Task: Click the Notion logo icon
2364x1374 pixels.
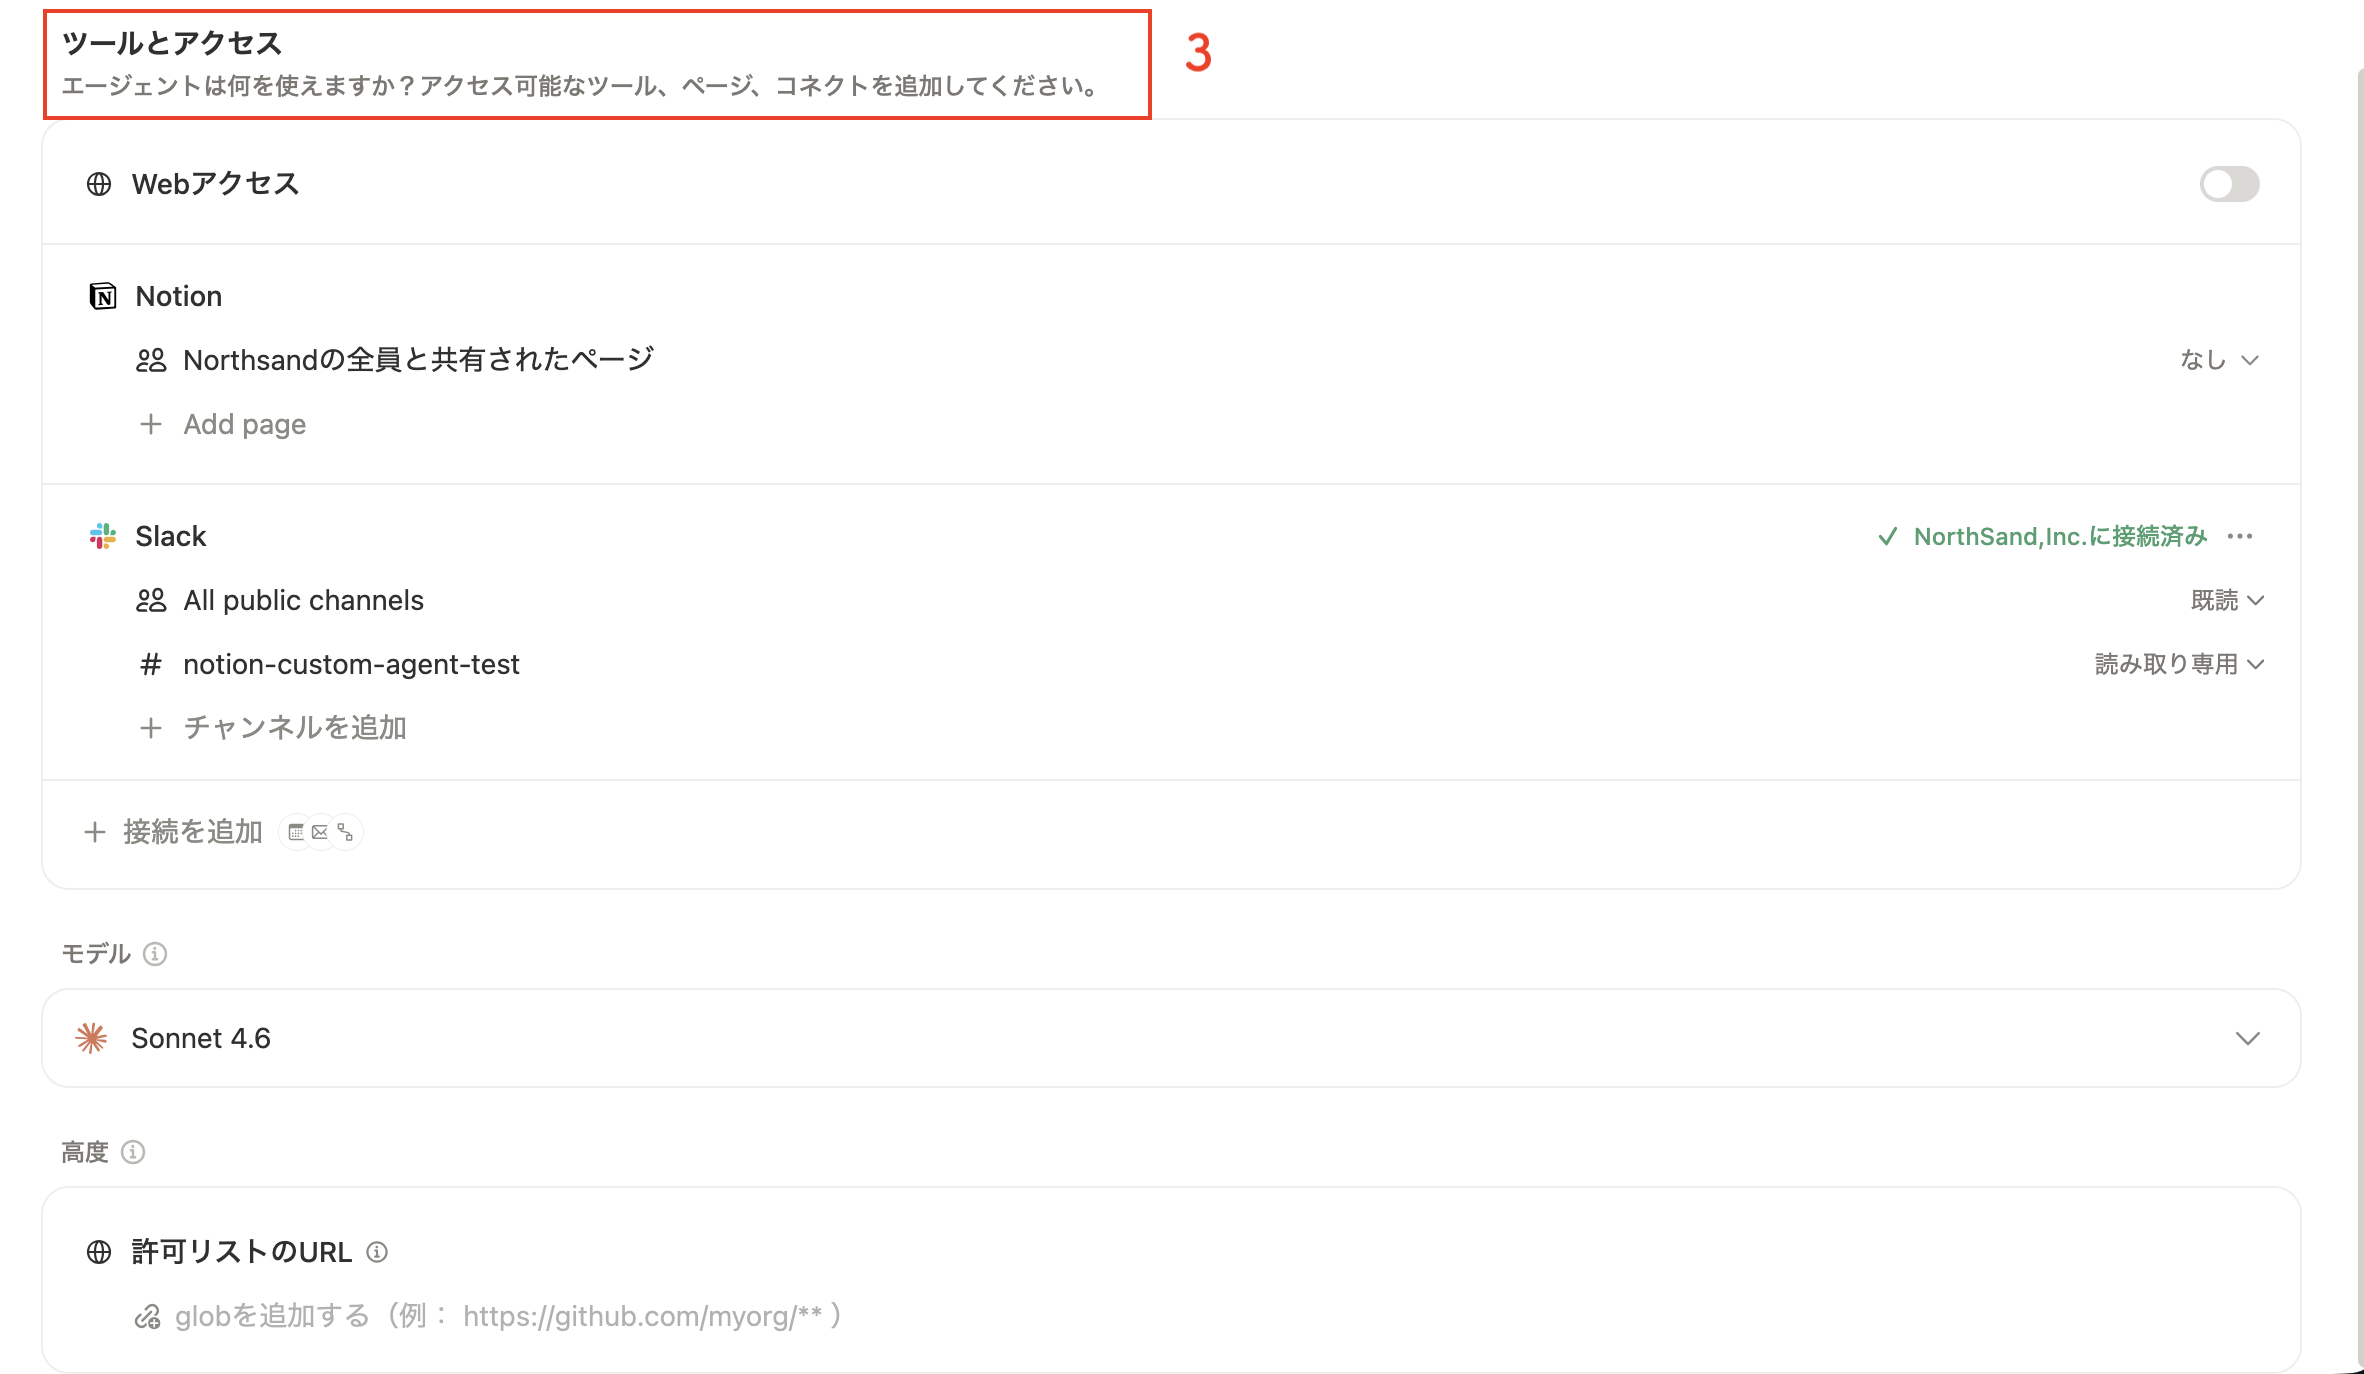Action: point(103,296)
